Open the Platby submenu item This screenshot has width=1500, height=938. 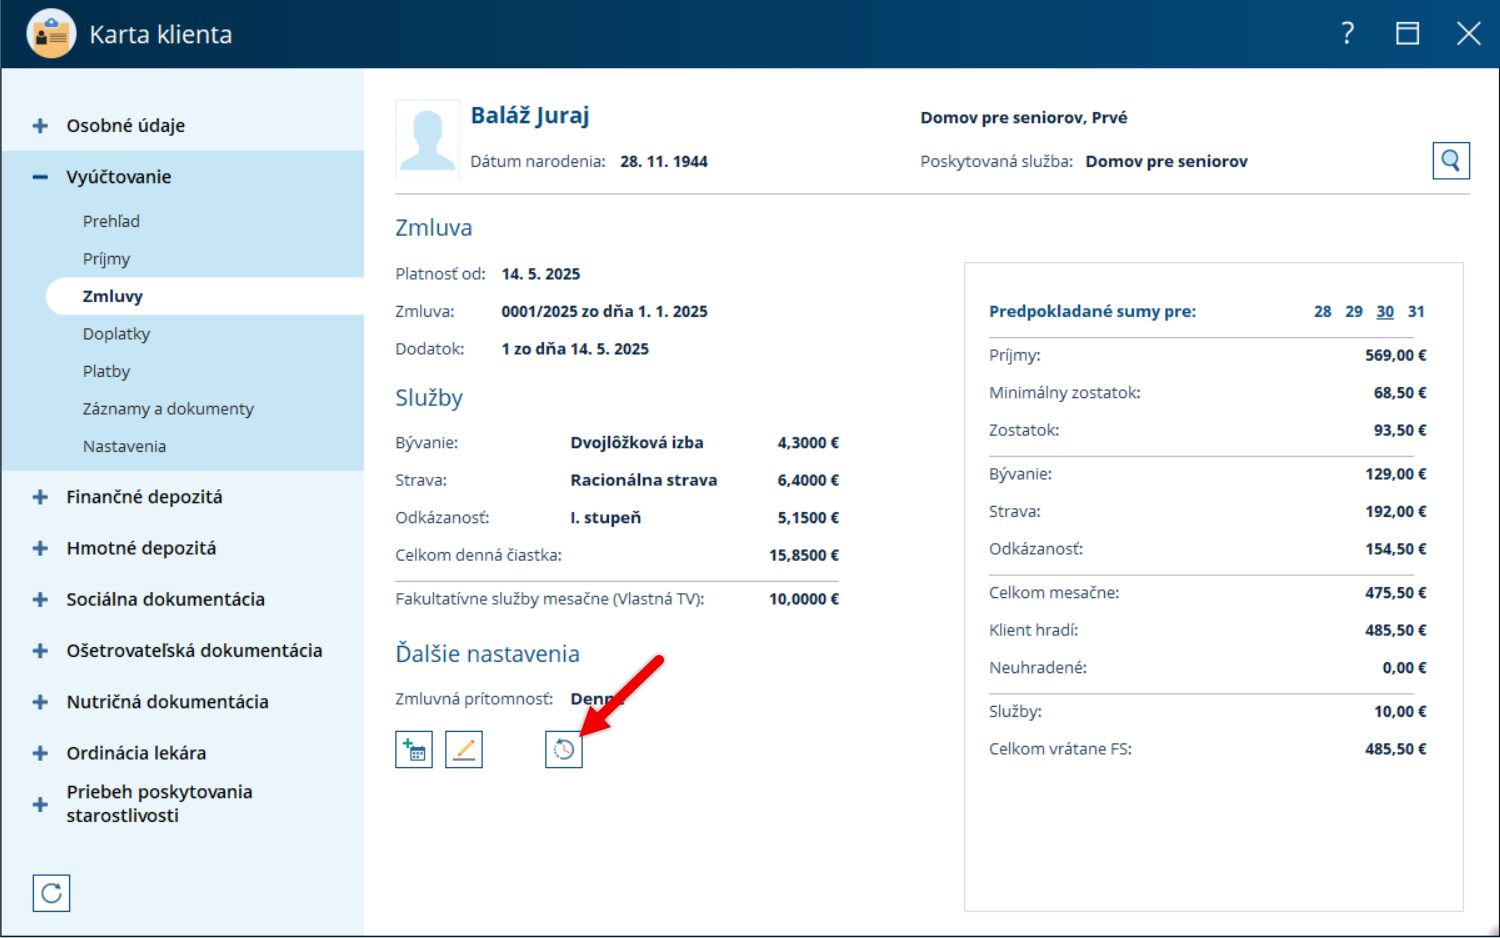(106, 371)
